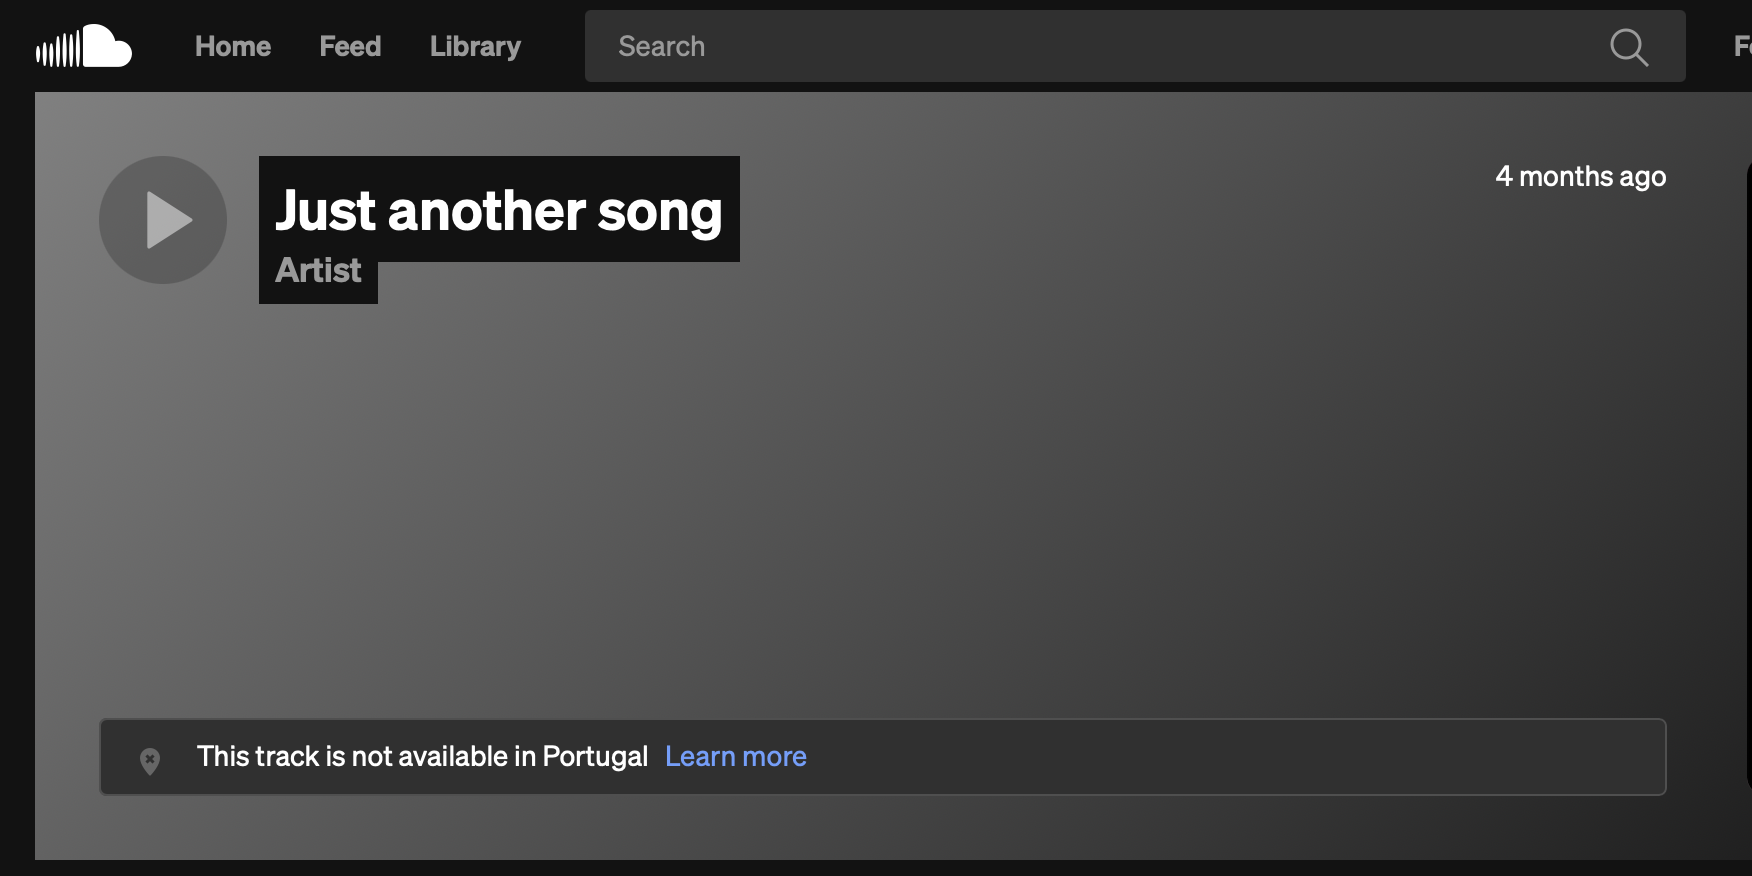Click the word Portugal in the notice
This screenshot has height=876, width=1752.
click(x=595, y=757)
